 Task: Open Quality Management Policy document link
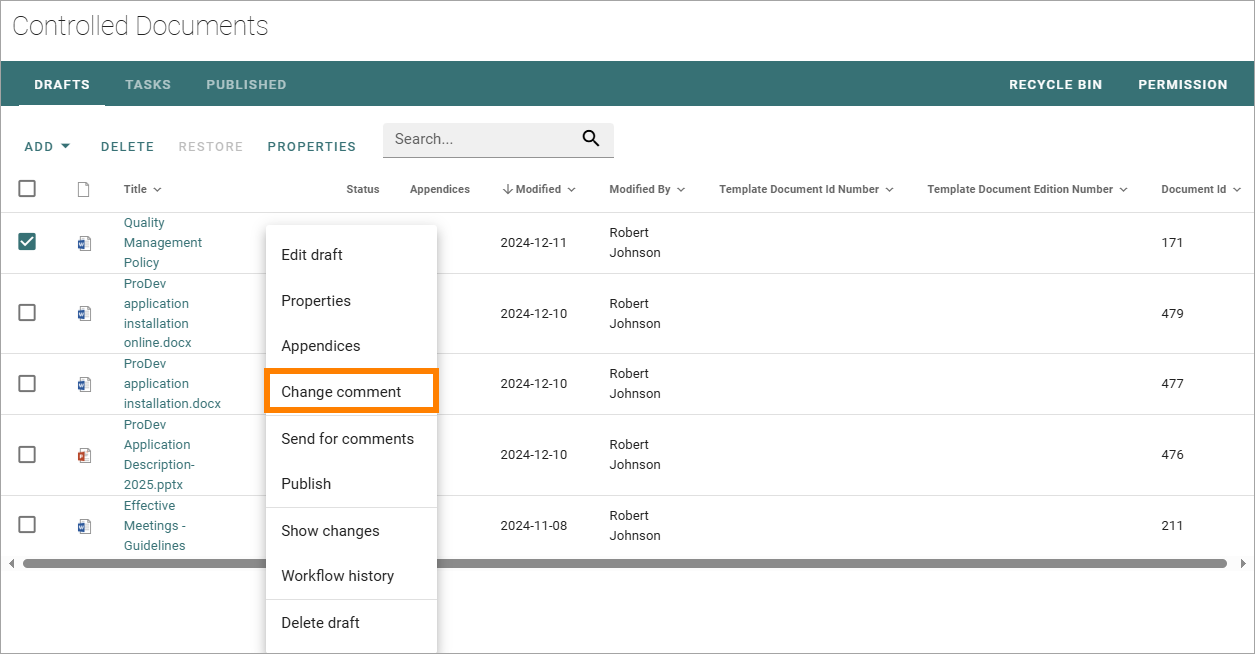click(x=163, y=243)
